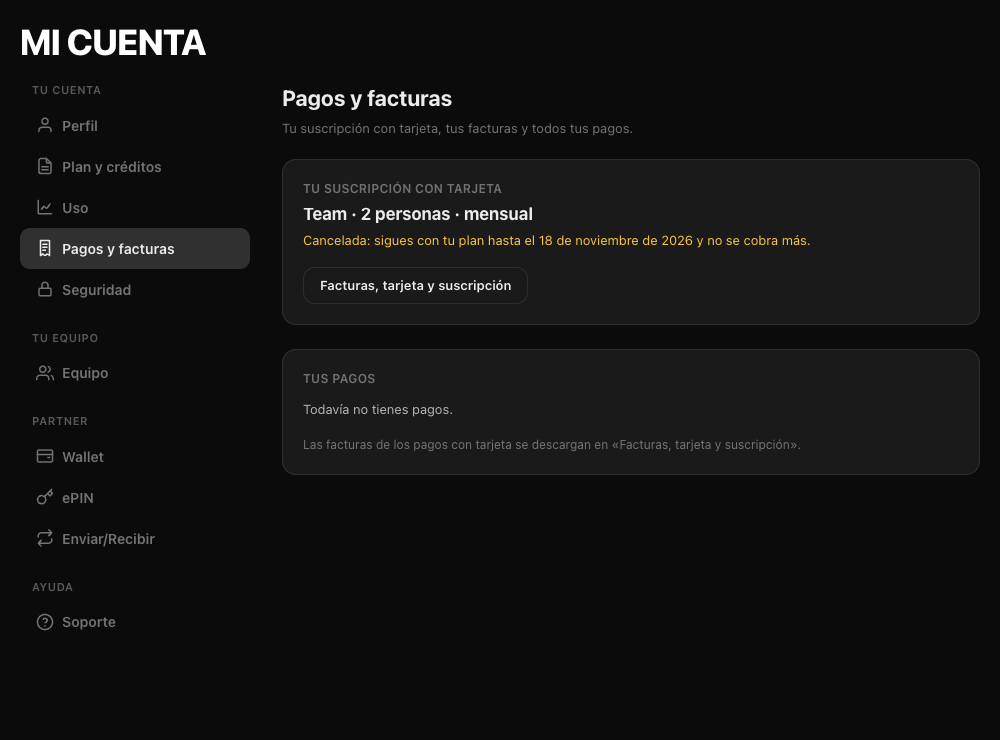Click the TU EQUIPO section label

point(65,338)
